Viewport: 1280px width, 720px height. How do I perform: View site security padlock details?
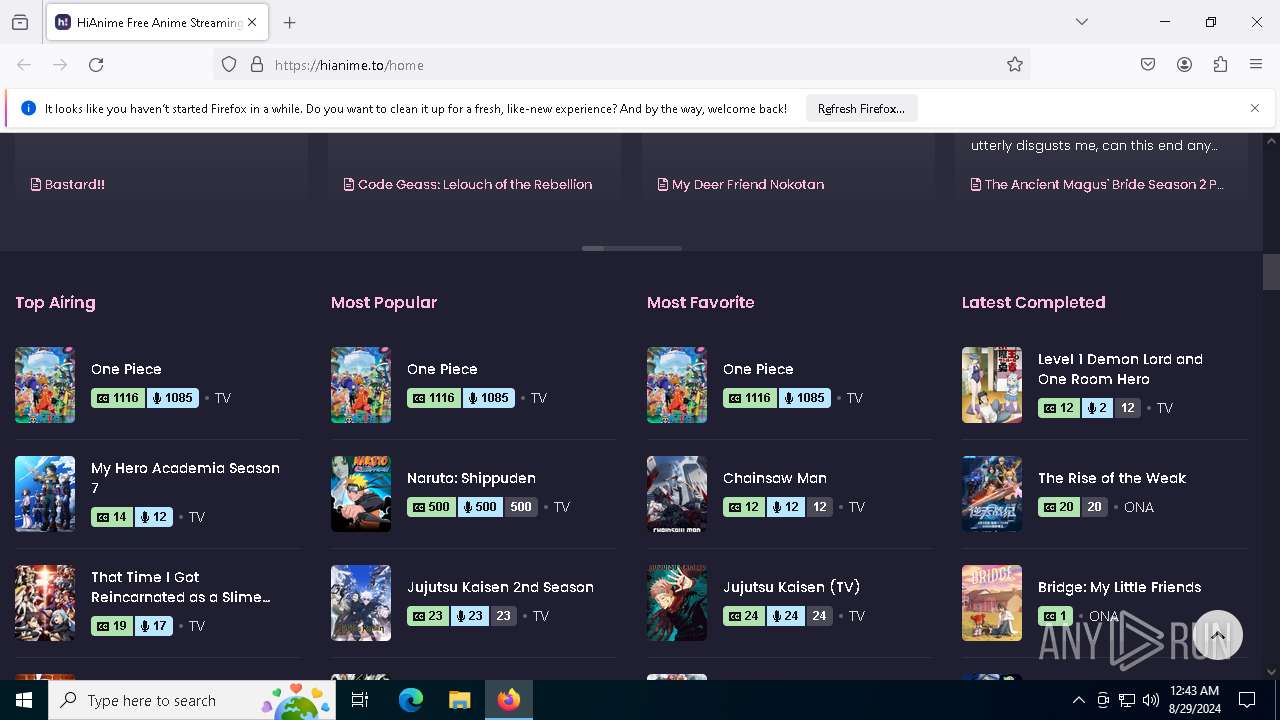(257, 65)
